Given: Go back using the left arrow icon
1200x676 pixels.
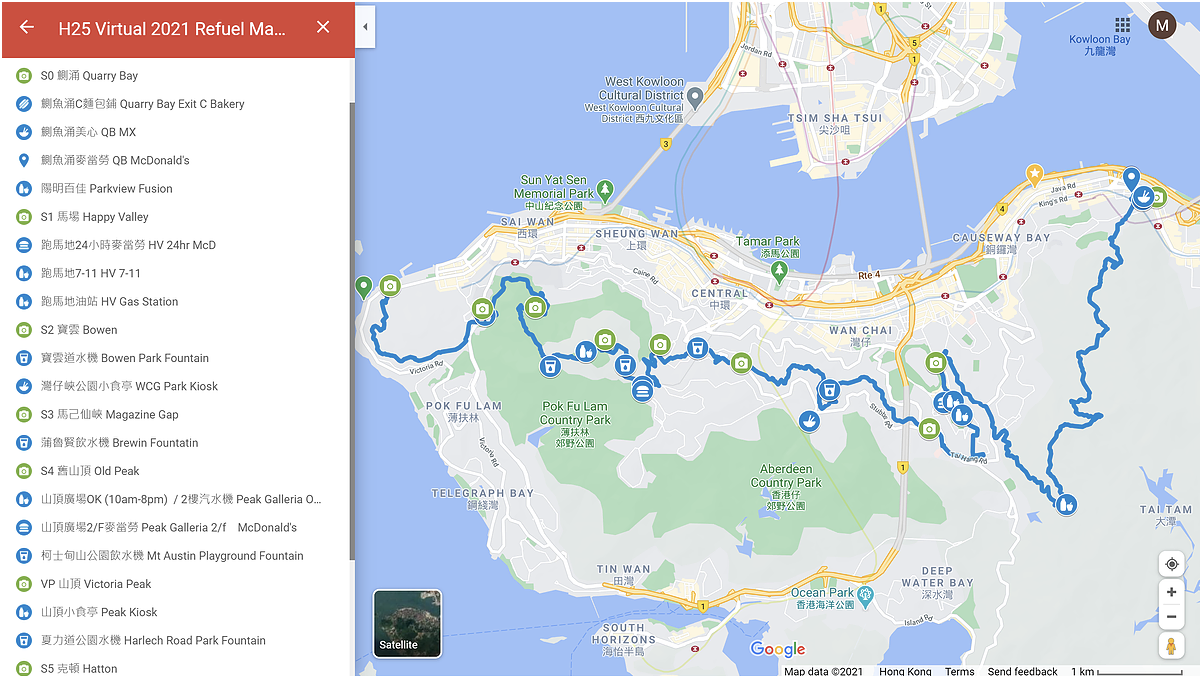Looking at the screenshot, I should [27, 28].
